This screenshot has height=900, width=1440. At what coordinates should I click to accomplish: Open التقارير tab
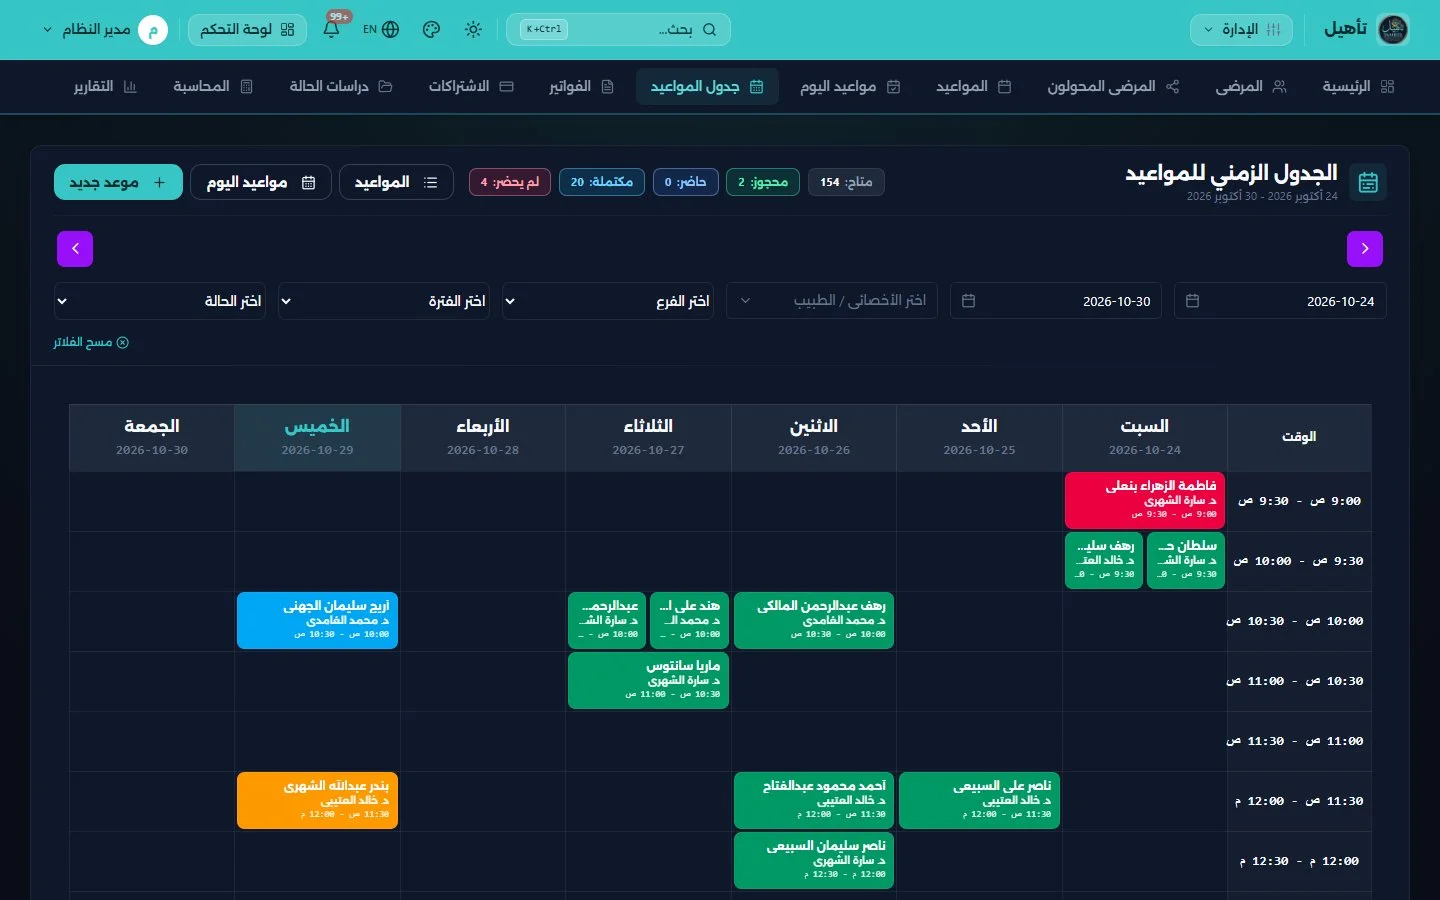pyautogui.click(x=105, y=86)
